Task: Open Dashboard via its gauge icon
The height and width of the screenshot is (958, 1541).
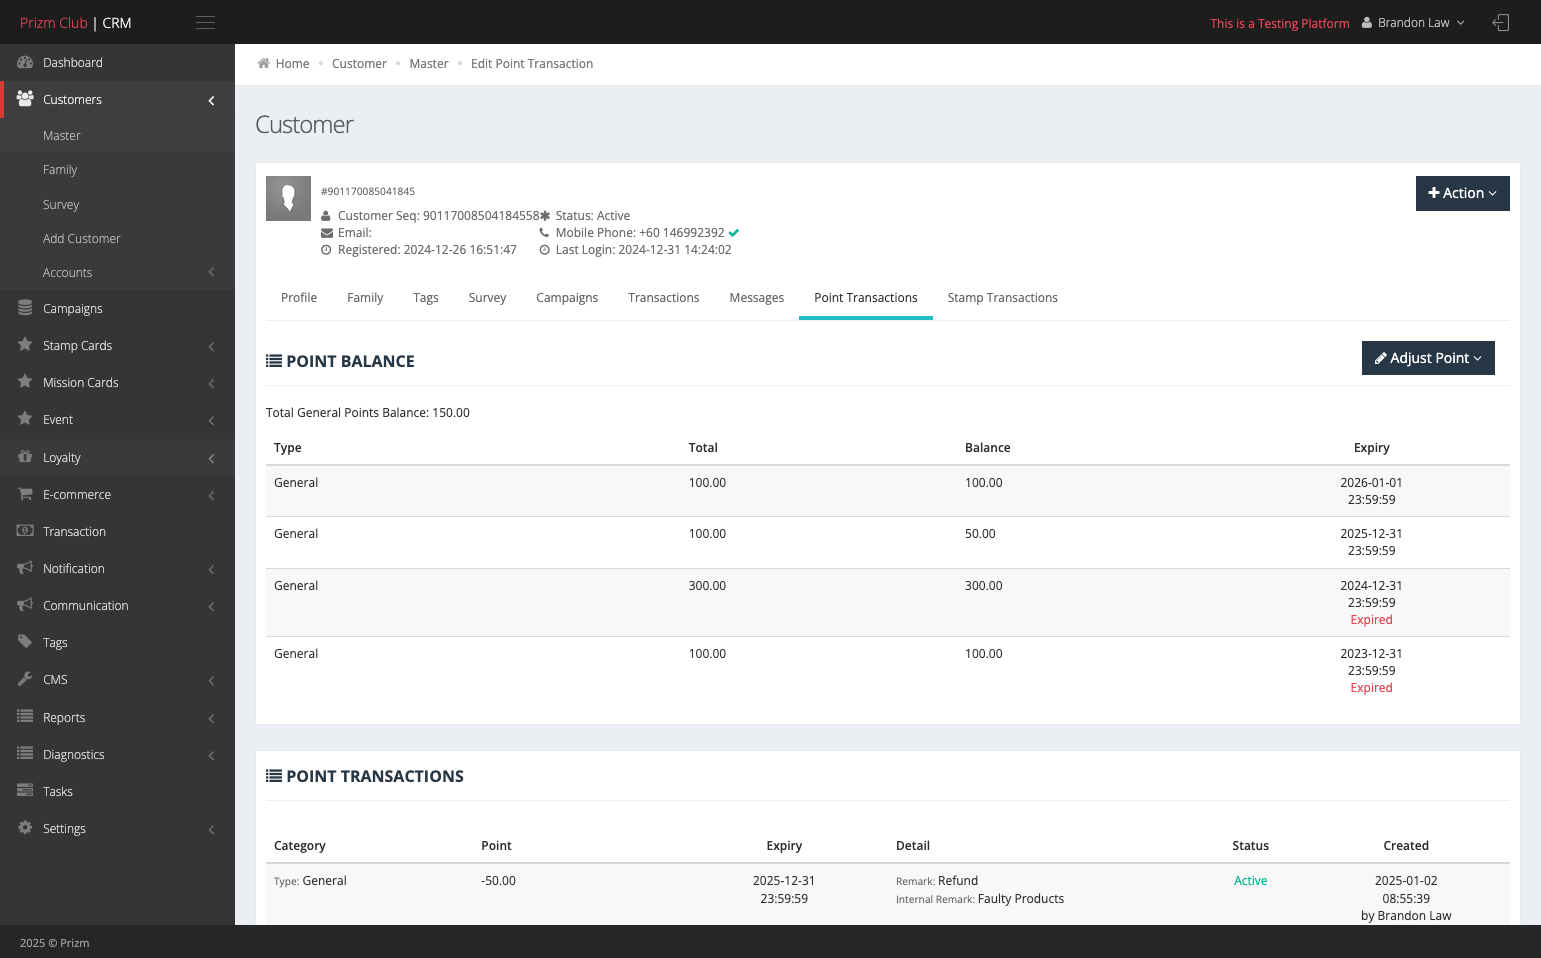Action: pyautogui.click(x=25, y=62)
